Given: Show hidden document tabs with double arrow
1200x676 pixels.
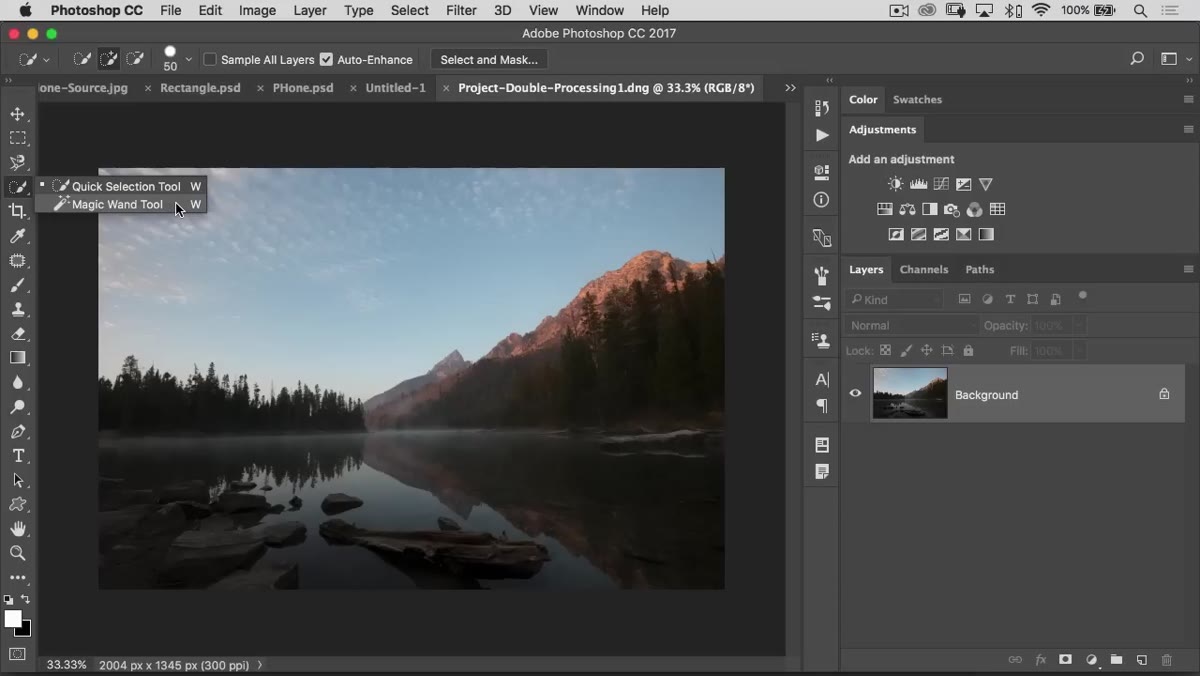Looking at the screenshot, I should tap(790, 88).
